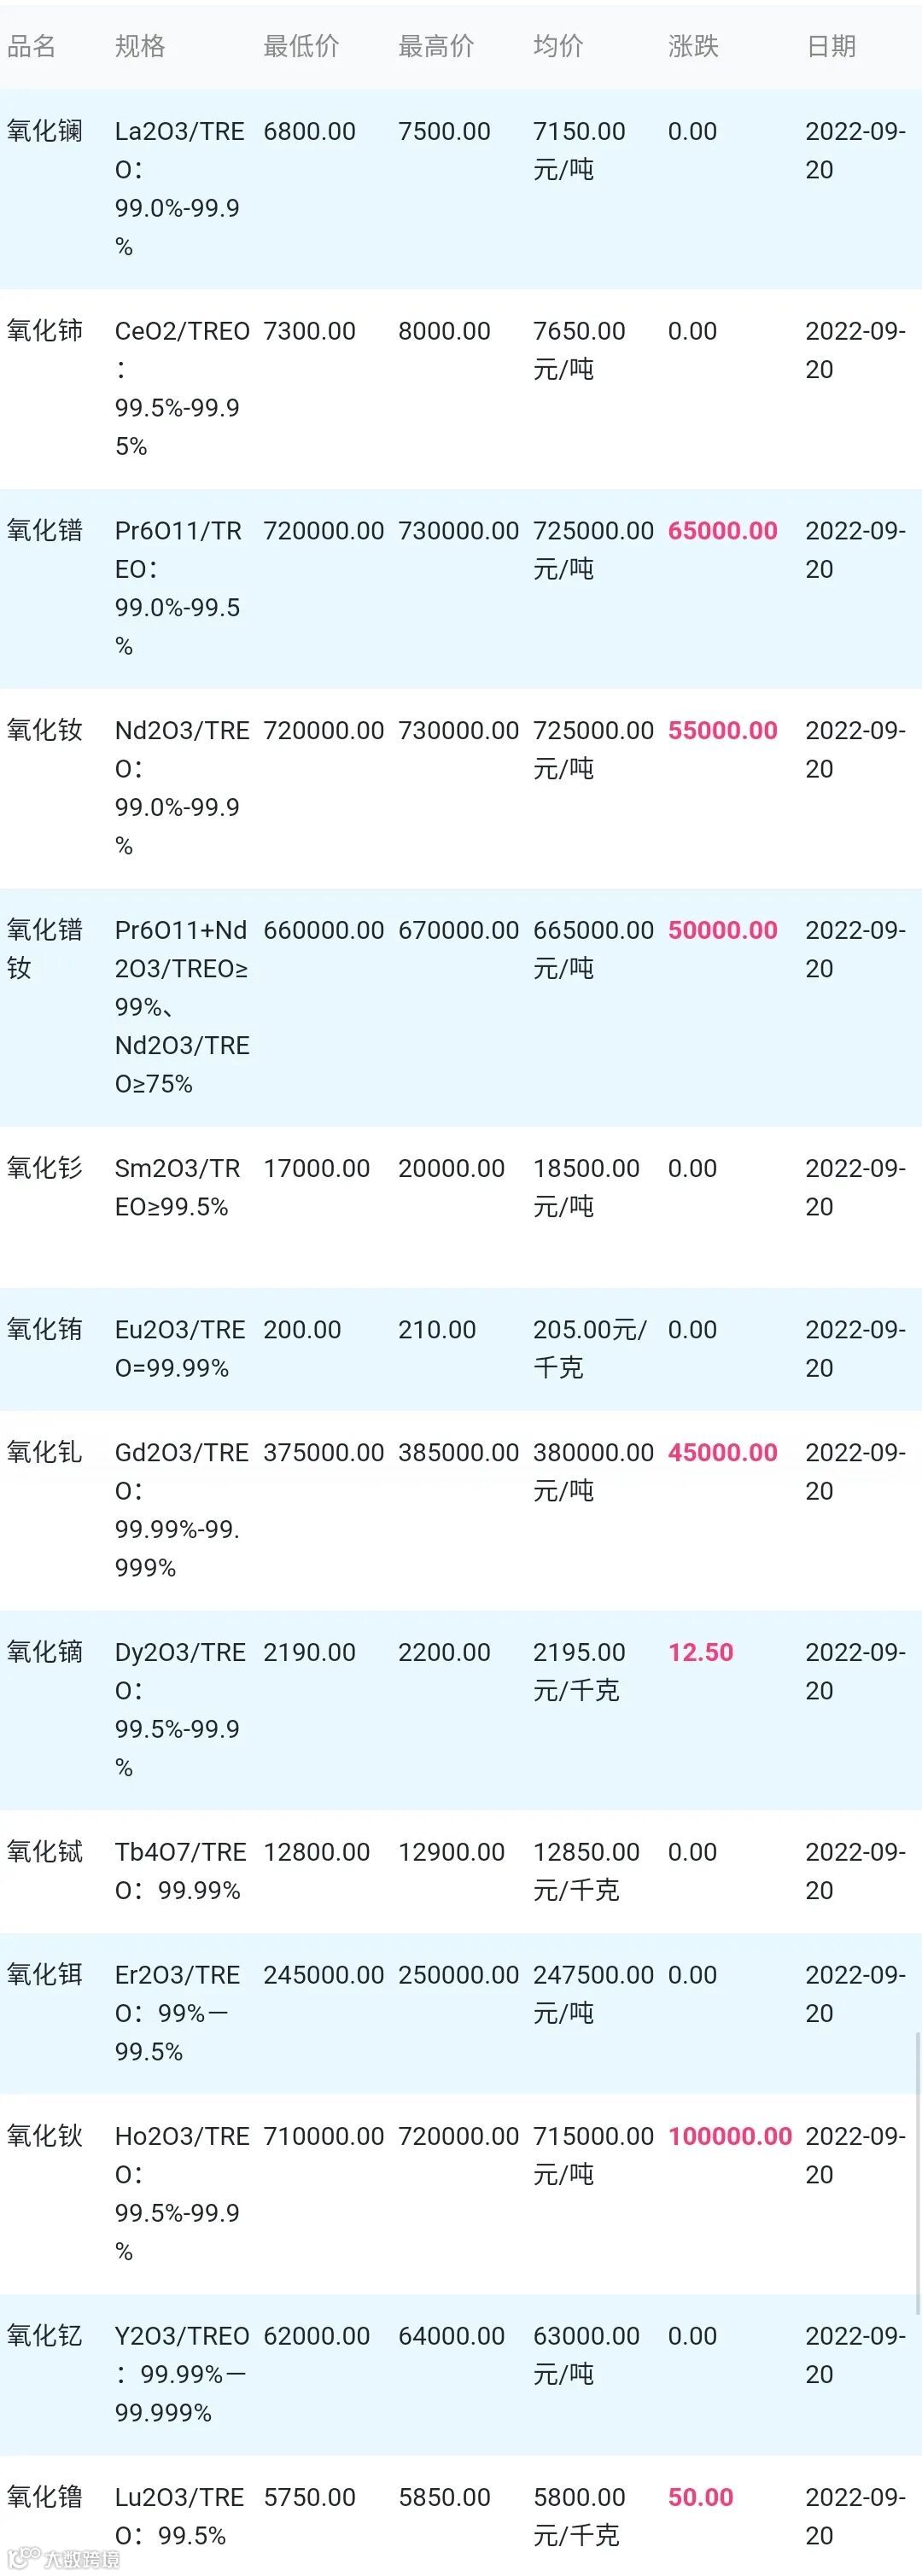The width and height of the screenshot is (922, 2576).
Task: Click the watermark logo in bottom-left corner
Action: click(65, 2559)
